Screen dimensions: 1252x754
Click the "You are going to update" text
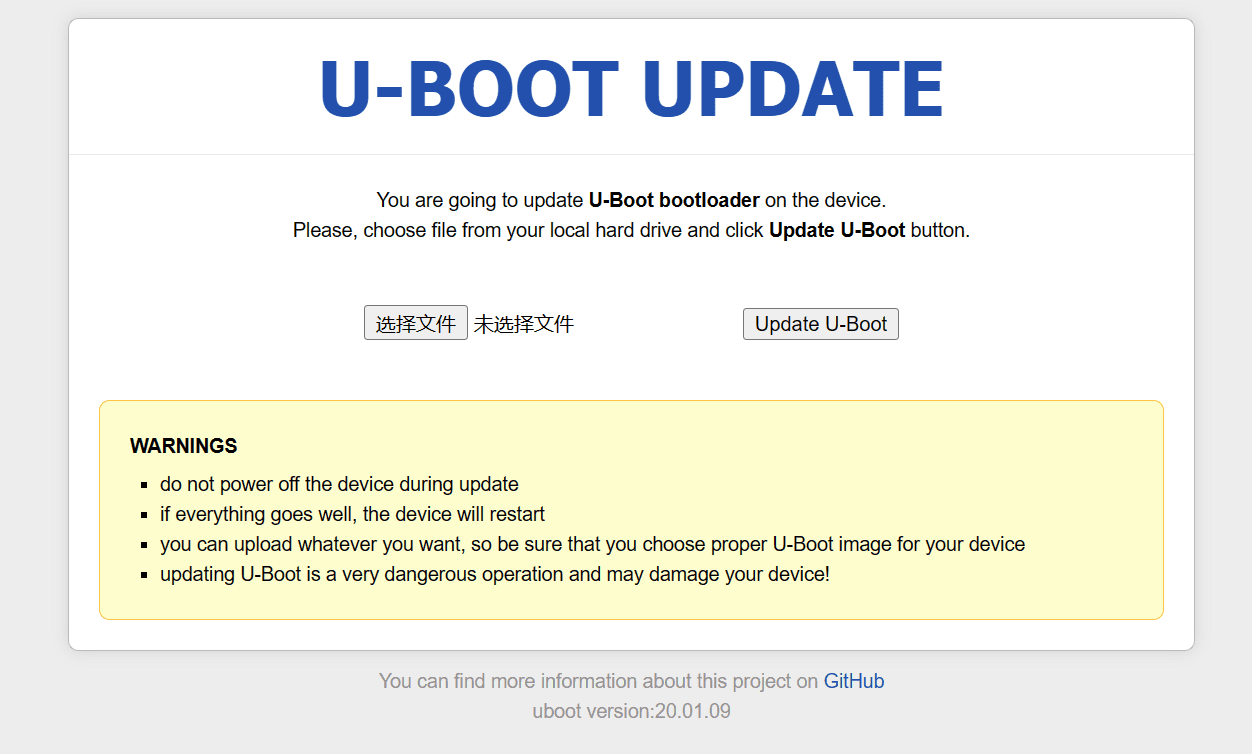[x=481, y=200]
